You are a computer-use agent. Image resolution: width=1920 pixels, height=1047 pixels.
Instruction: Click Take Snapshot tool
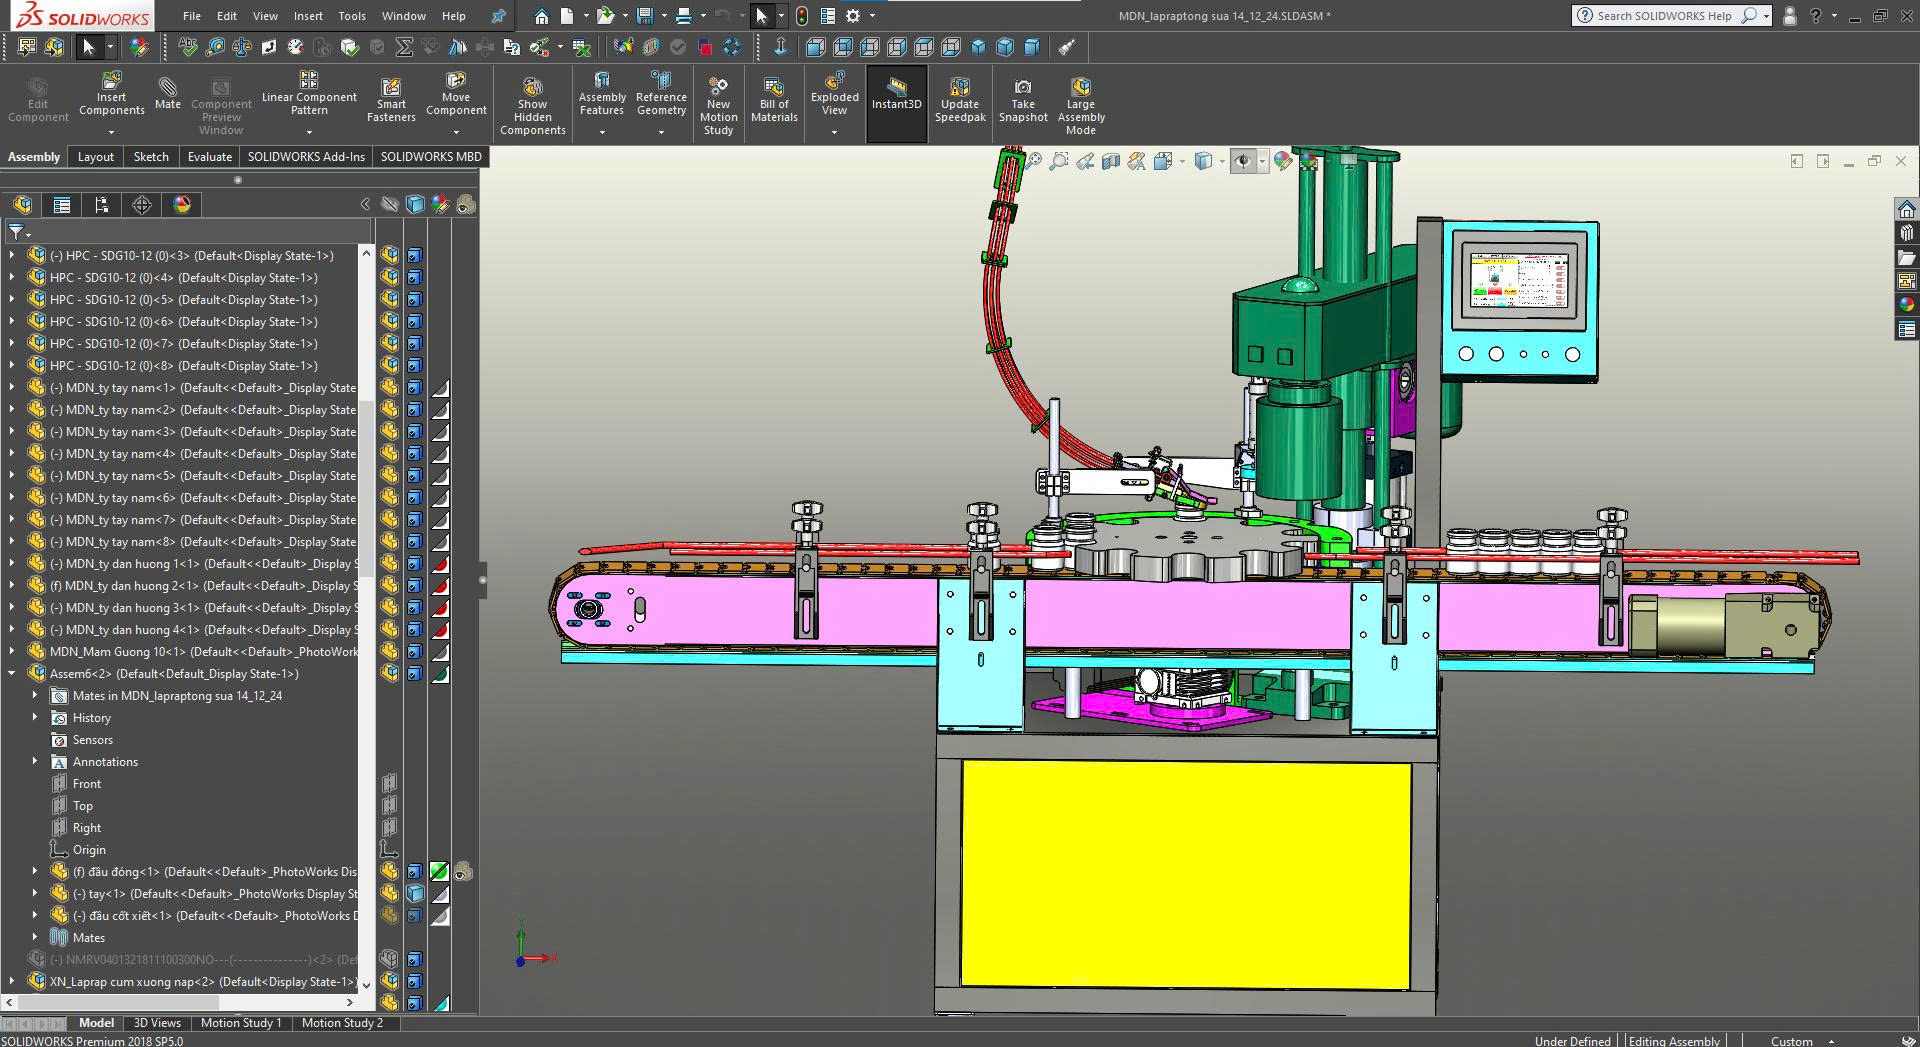coord(1023,100)
